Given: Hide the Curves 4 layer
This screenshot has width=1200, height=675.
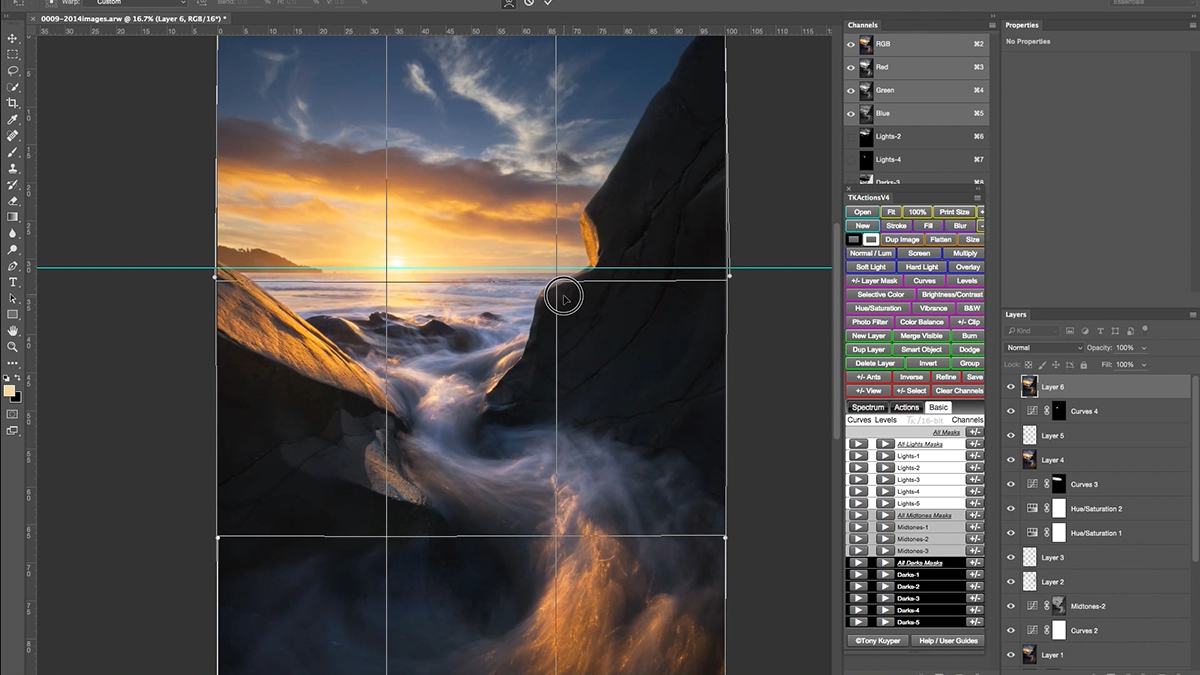Looking at the screenshot, I should click(x=1010, y=411).
